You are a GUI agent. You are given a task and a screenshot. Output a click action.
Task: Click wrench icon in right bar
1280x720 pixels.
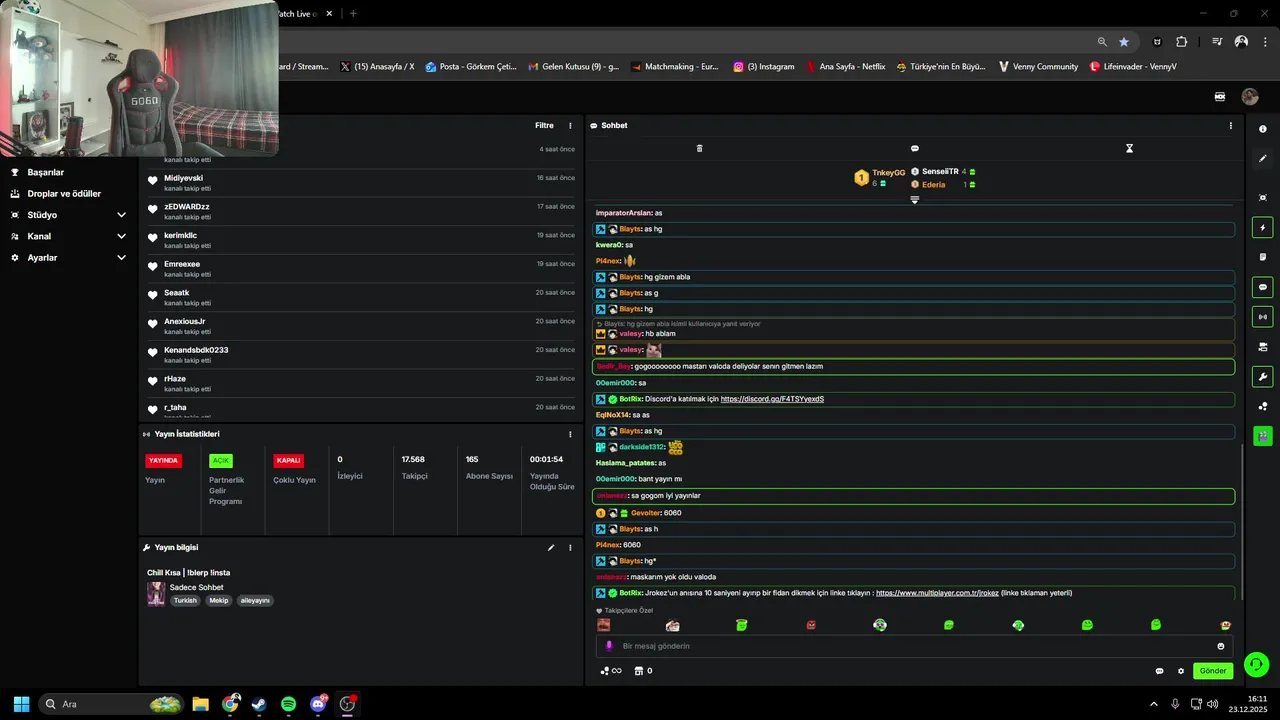click(x=1263, y=377)
